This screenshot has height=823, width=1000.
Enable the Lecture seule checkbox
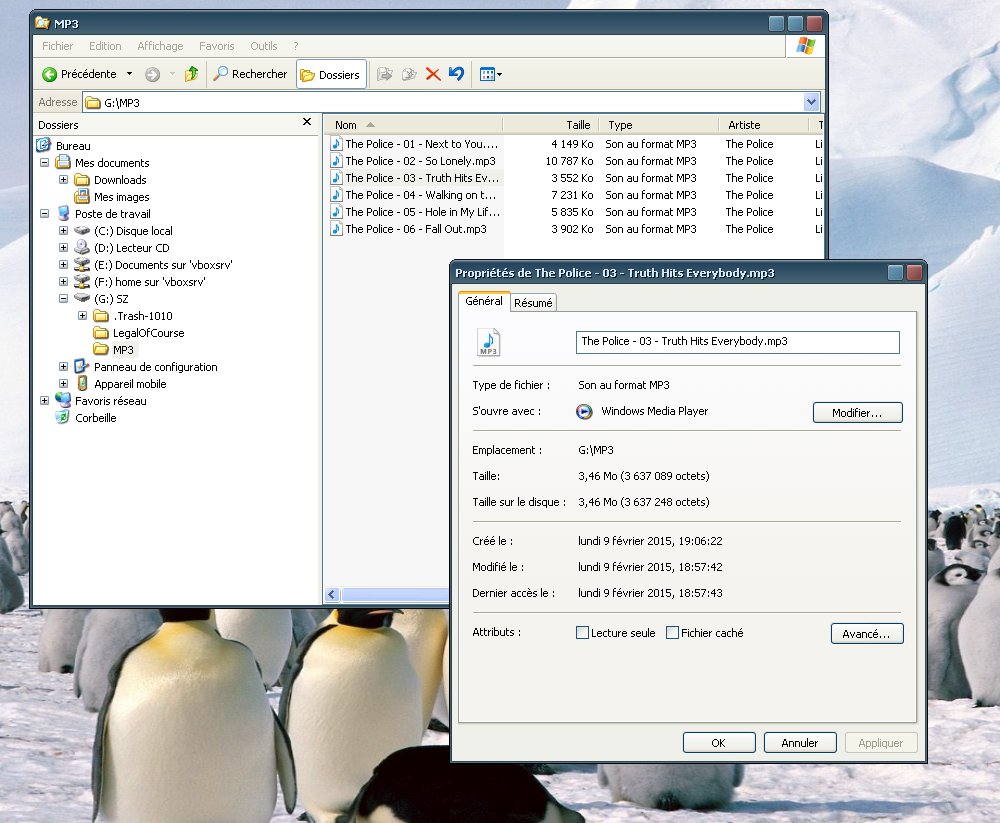582,633
